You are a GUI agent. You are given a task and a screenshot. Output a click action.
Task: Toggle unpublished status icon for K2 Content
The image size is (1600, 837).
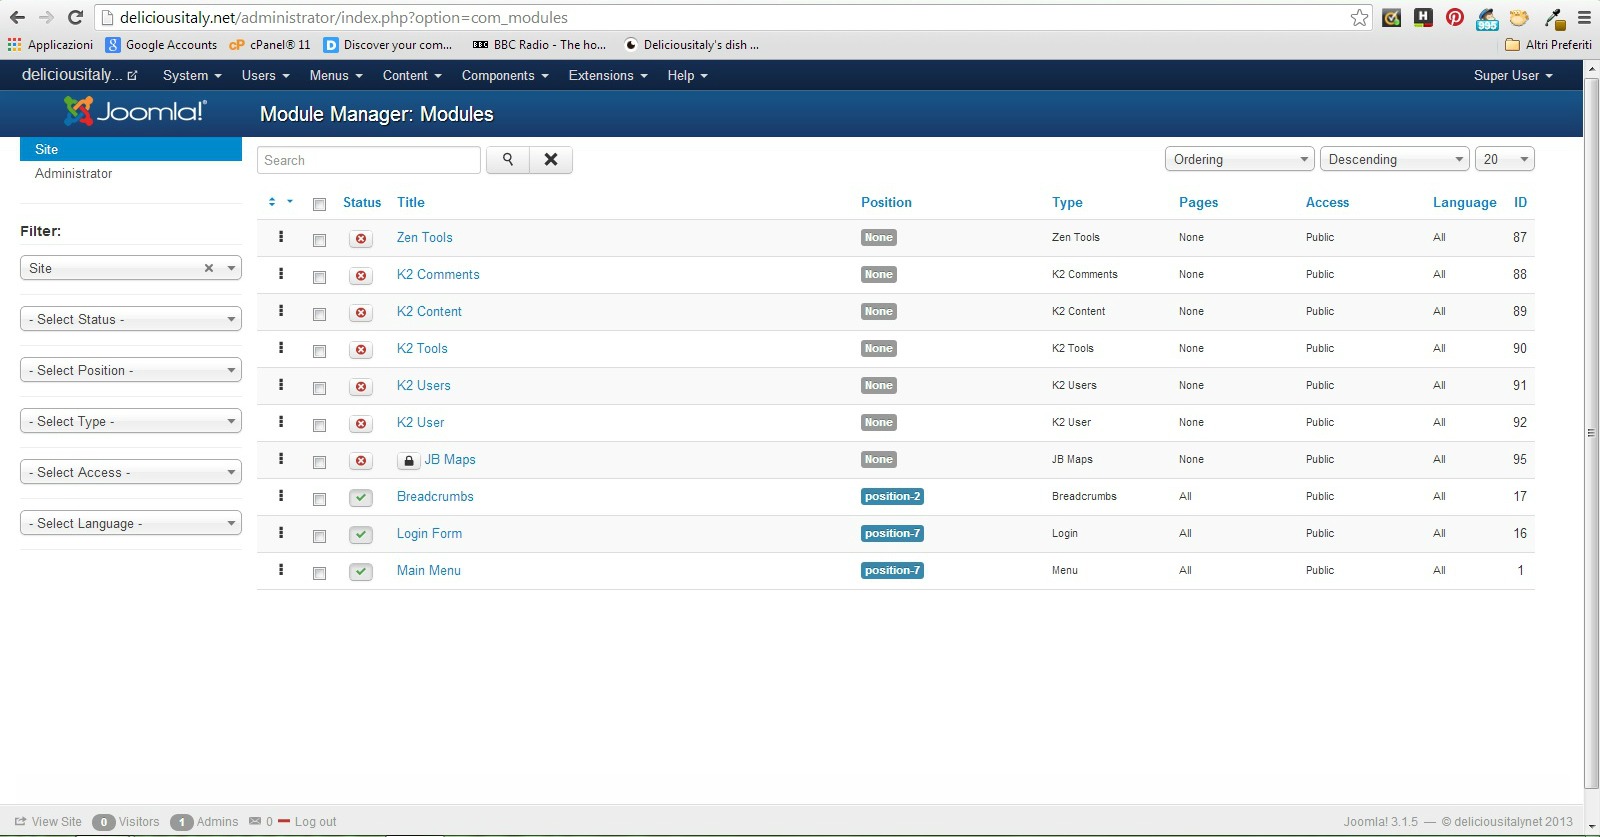pos(361,313)
